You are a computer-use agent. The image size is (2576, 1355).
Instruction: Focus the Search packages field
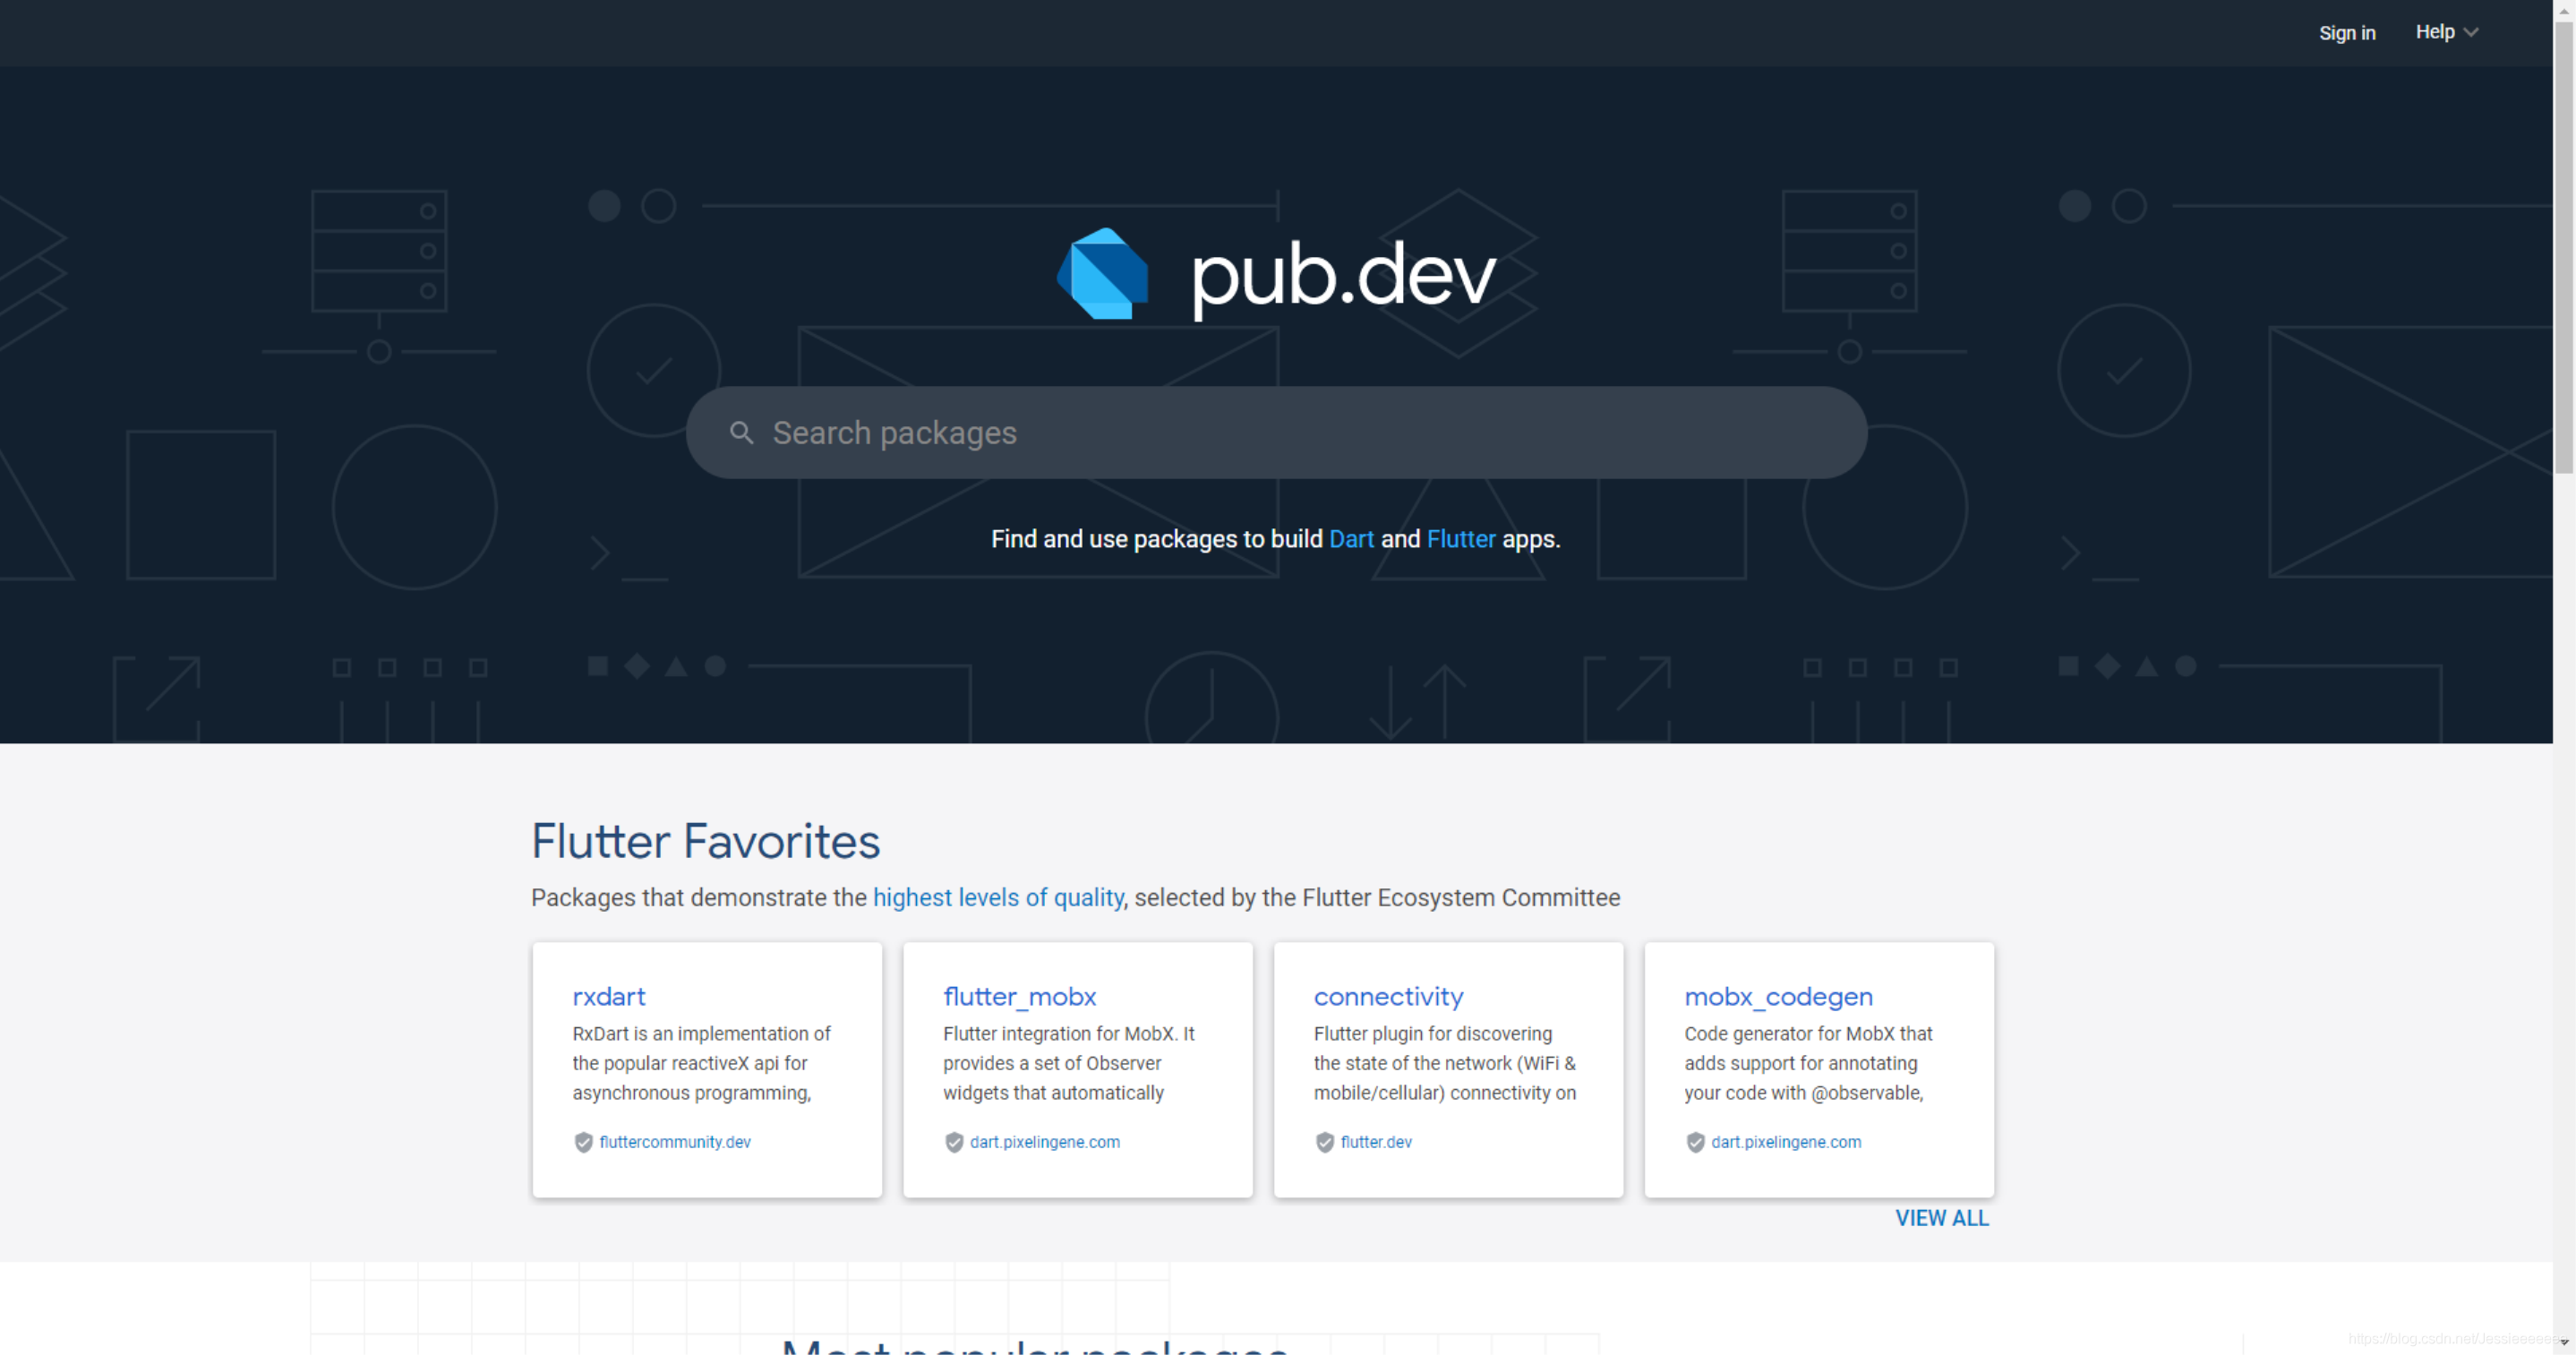point(1276,432)
